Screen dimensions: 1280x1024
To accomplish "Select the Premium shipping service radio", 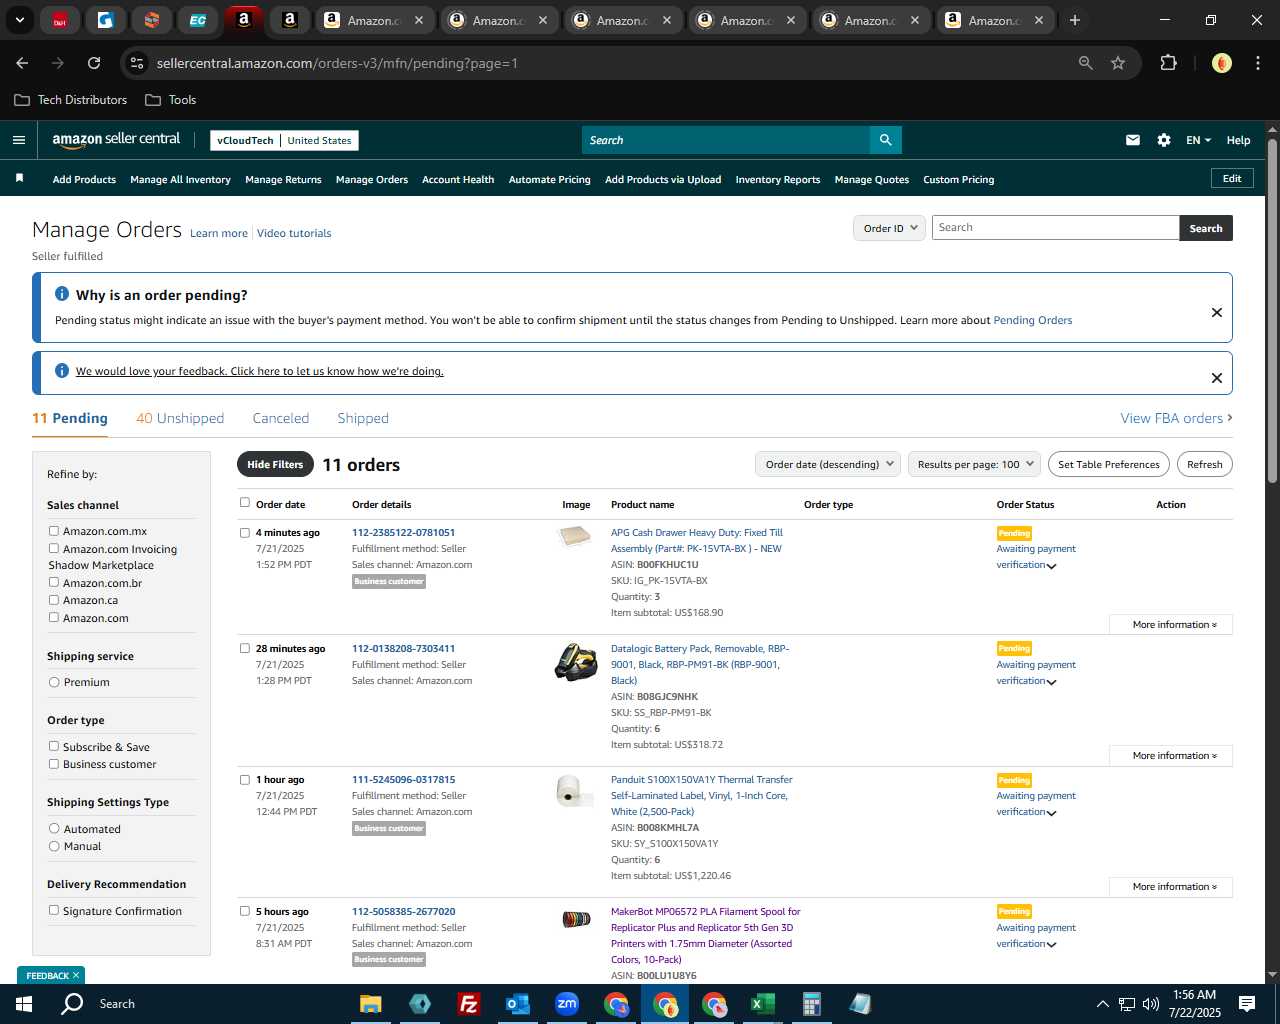I will (54, 682).
